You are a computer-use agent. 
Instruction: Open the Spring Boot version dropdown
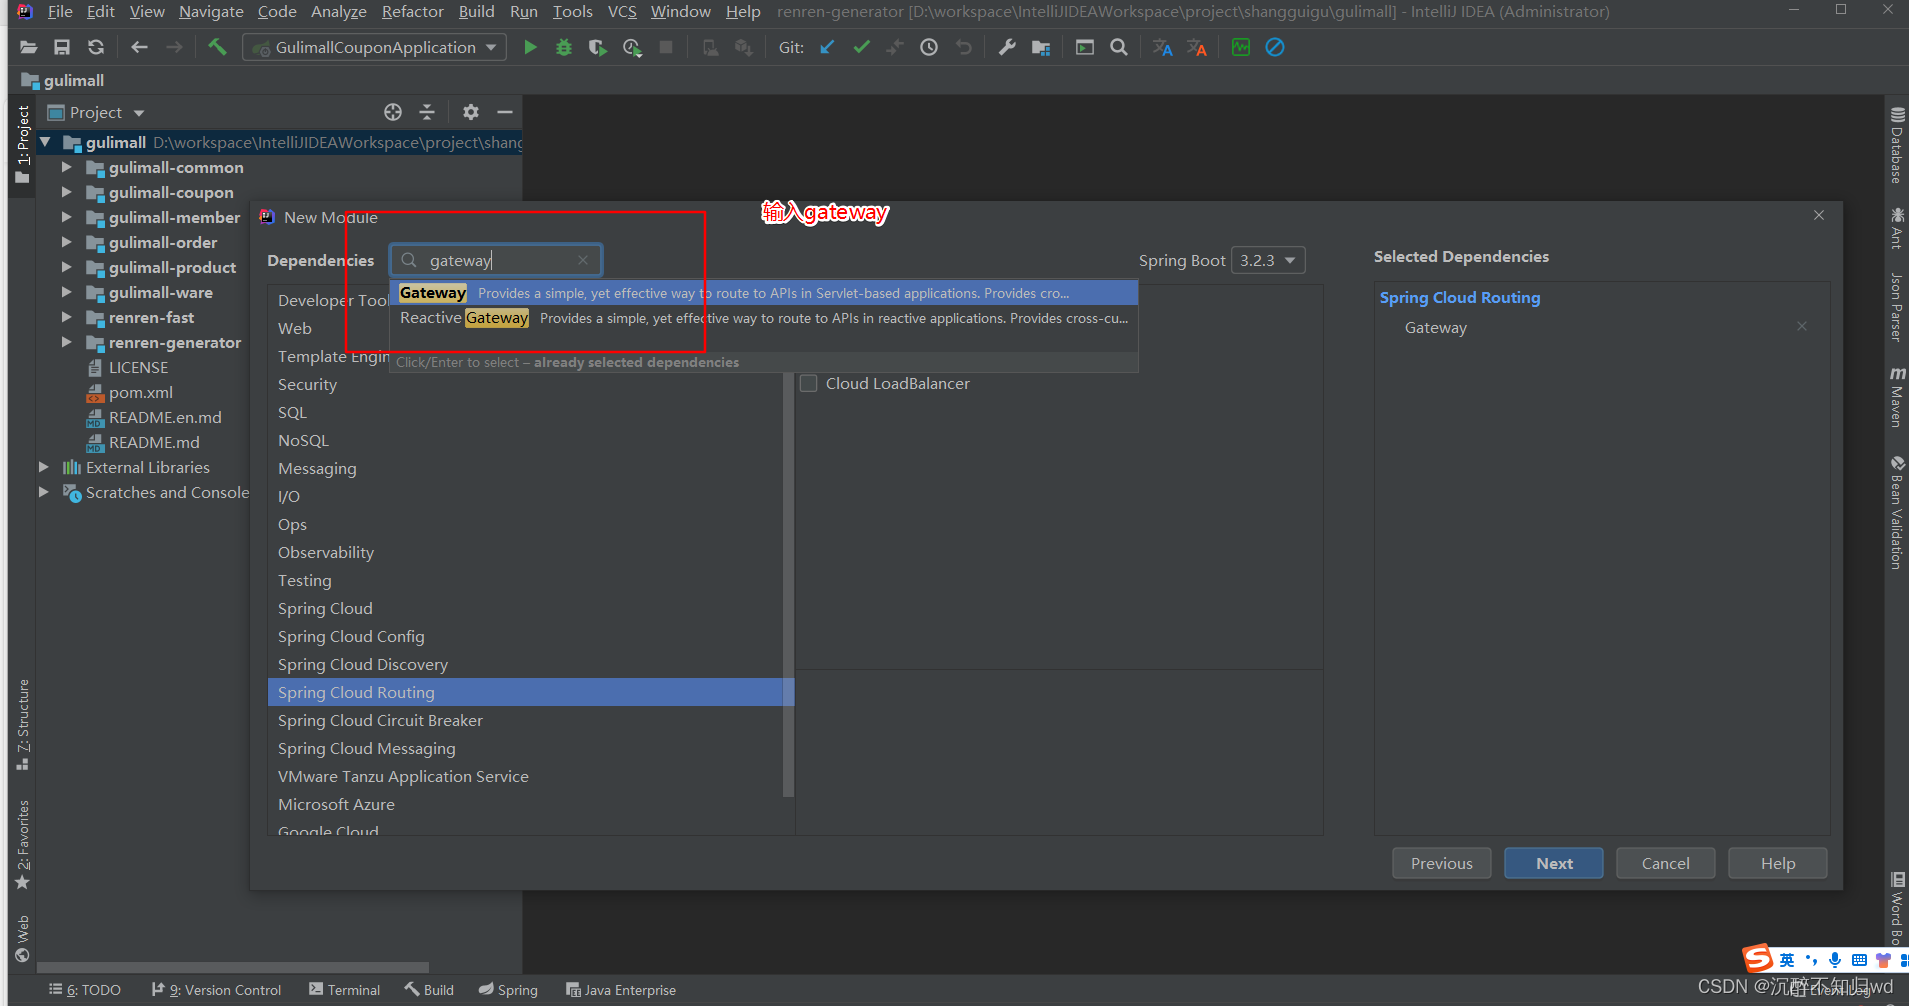point(1268,260)
